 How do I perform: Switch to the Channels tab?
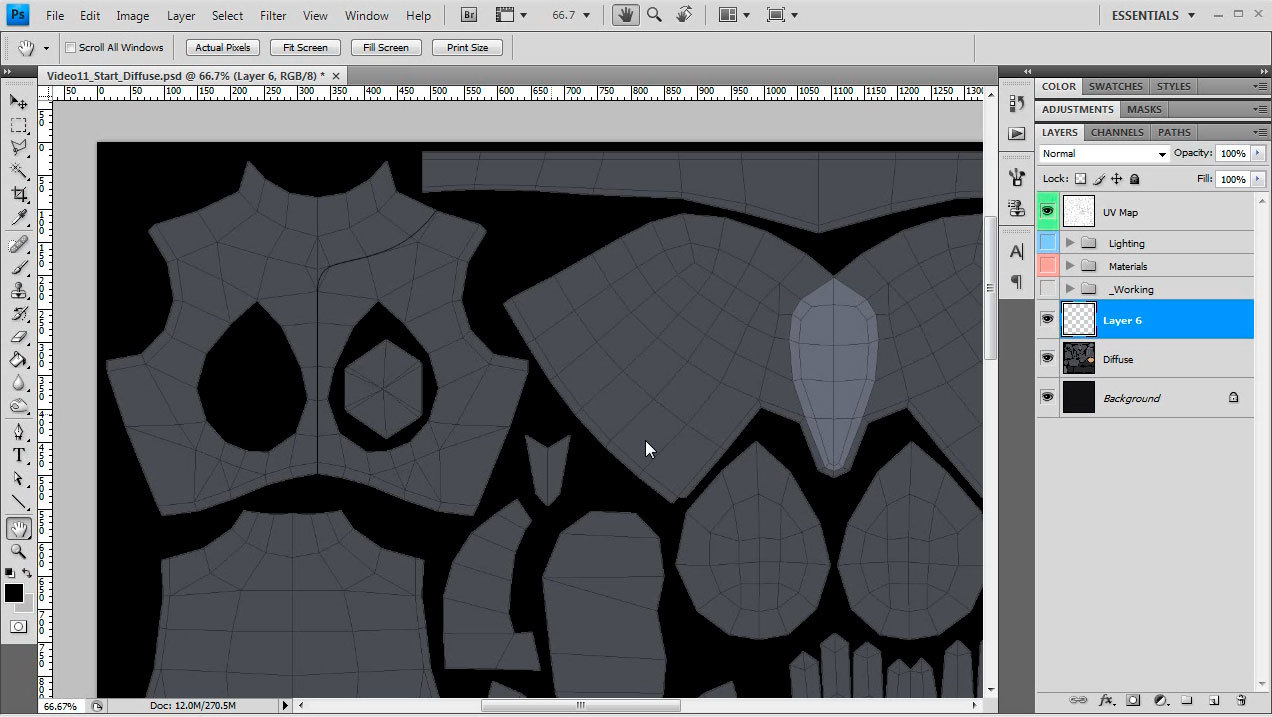pyautogui.click(x=1117, y=132)
